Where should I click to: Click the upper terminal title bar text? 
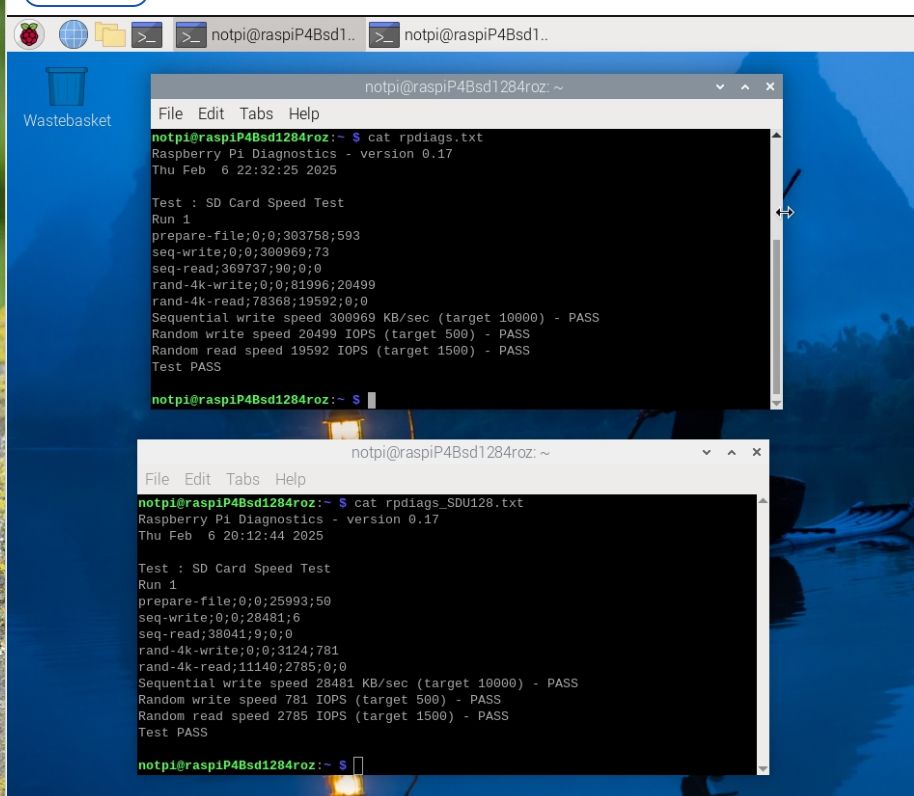(464, 87)
